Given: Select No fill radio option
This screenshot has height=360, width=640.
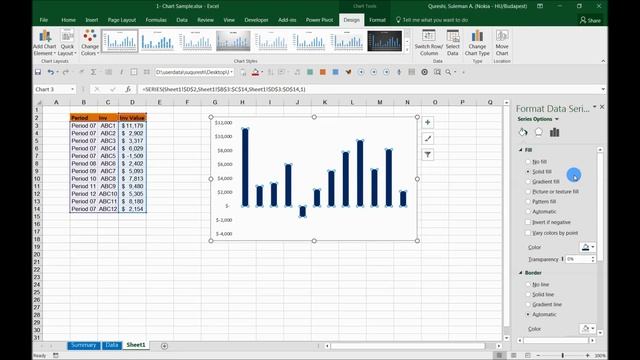Looking at the screenshot, I should click(528, 162).
